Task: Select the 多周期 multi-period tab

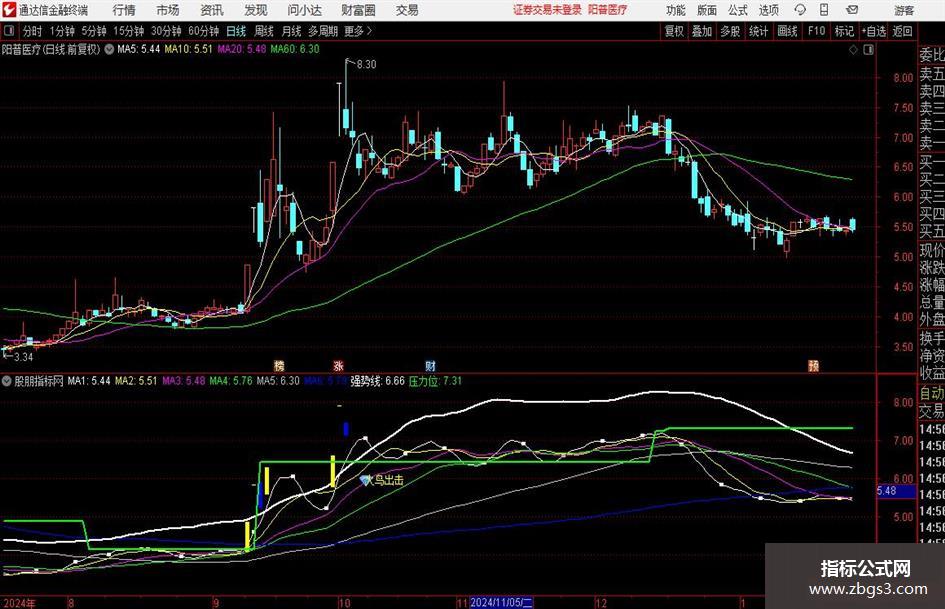Action: click(x=323, y=31)
